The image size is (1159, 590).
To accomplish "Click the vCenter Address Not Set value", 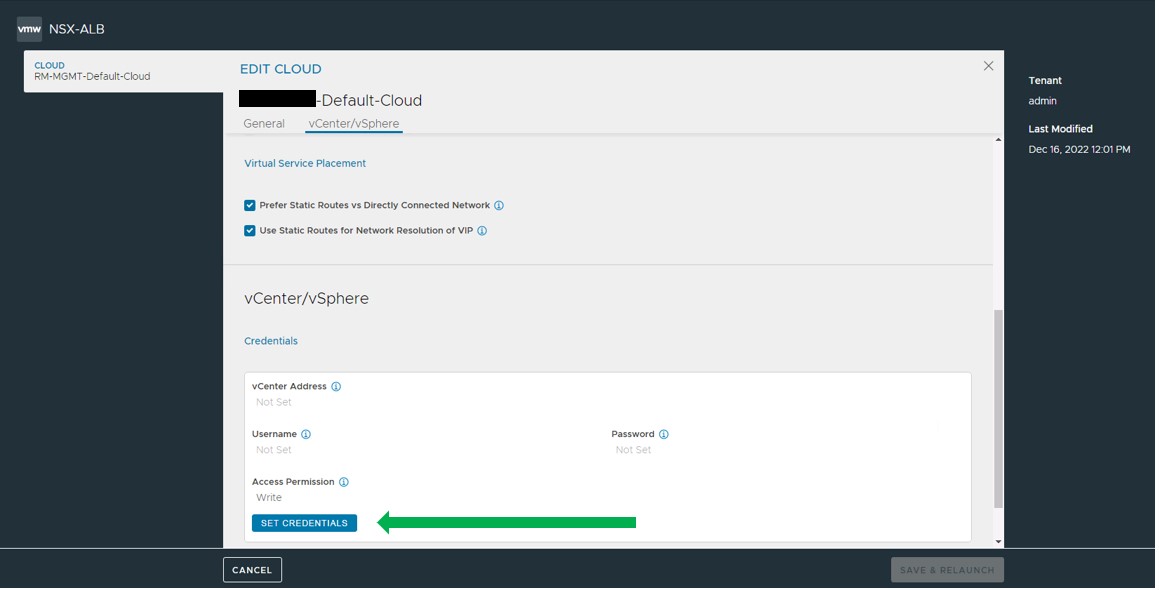I will [x=273, y=402].
